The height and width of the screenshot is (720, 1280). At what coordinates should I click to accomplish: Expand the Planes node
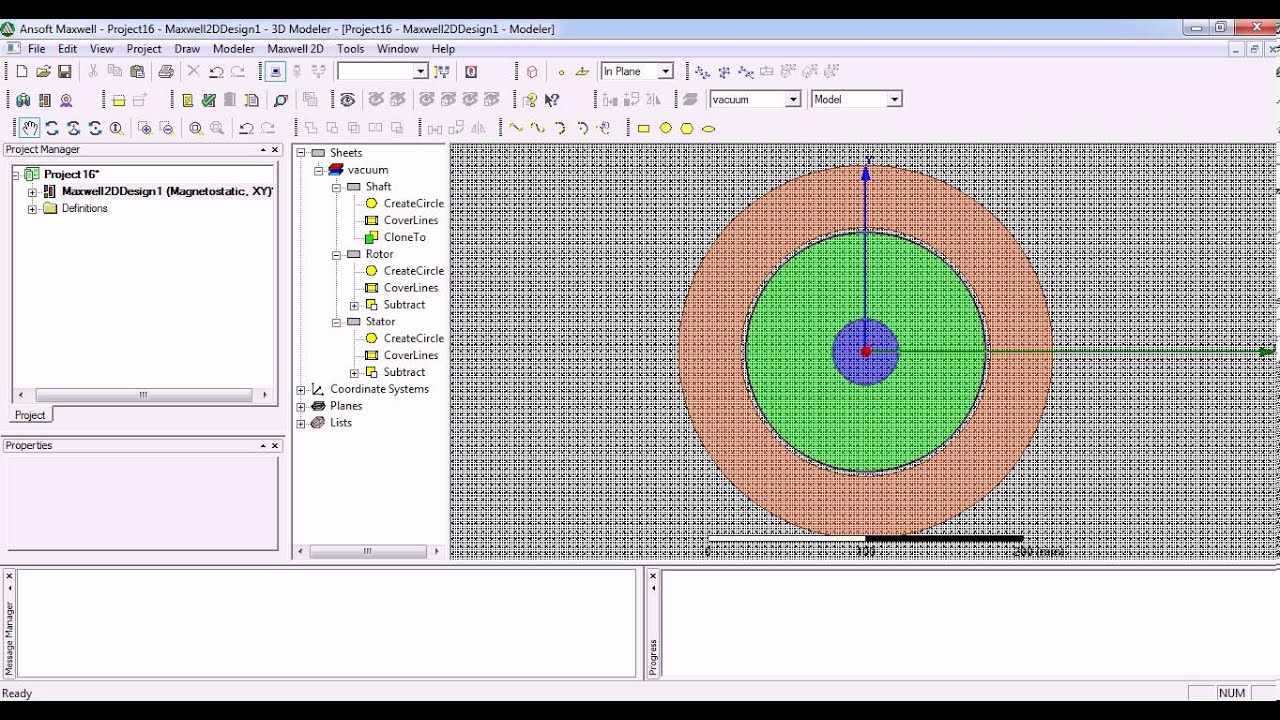pos(301,406)
